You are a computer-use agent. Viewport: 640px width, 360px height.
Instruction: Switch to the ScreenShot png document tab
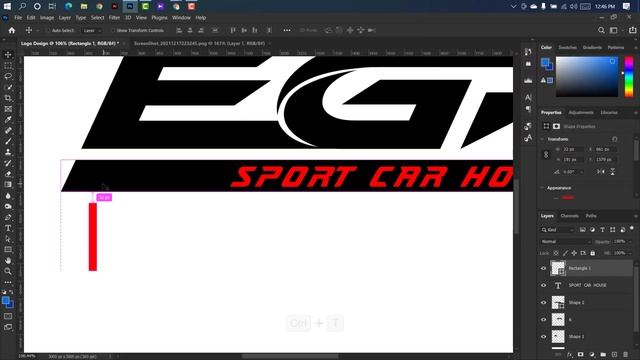199,43
